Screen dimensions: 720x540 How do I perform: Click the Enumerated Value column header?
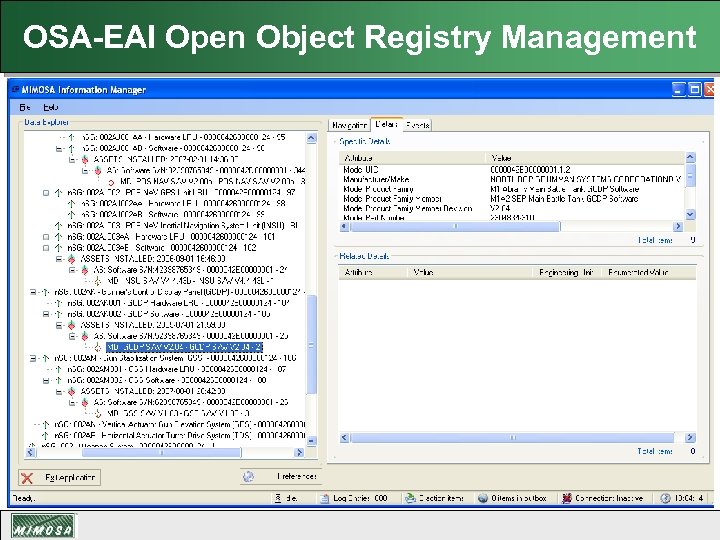coord(648,272)
